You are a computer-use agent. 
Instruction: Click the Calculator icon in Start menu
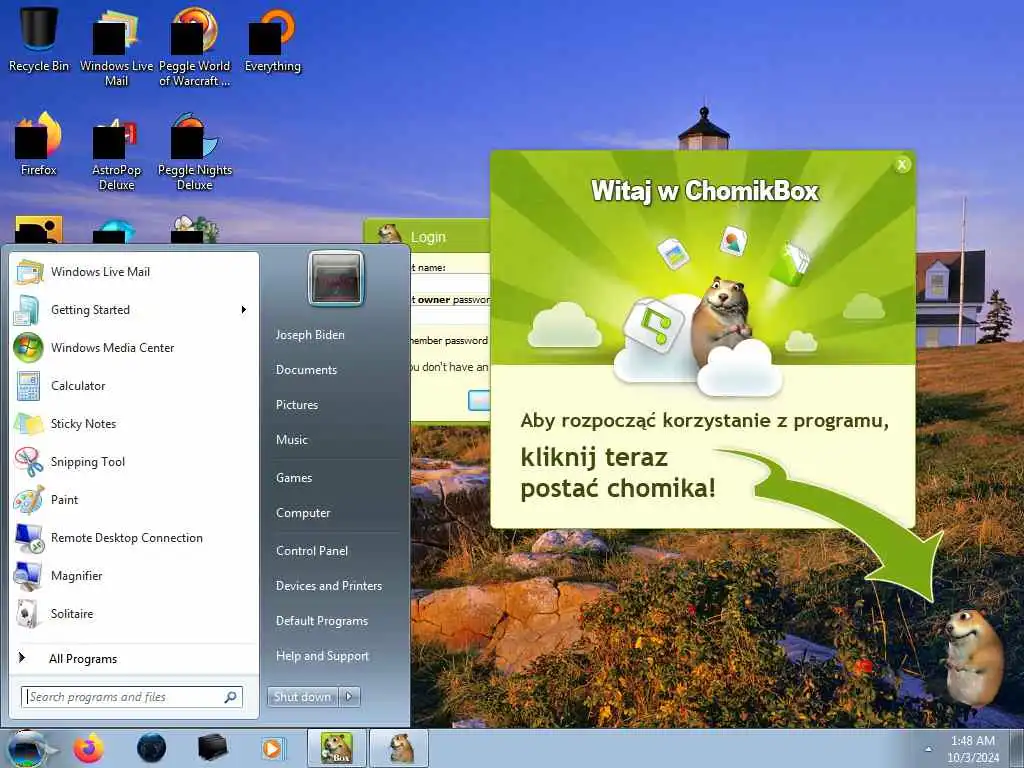[x=29, y=385]
